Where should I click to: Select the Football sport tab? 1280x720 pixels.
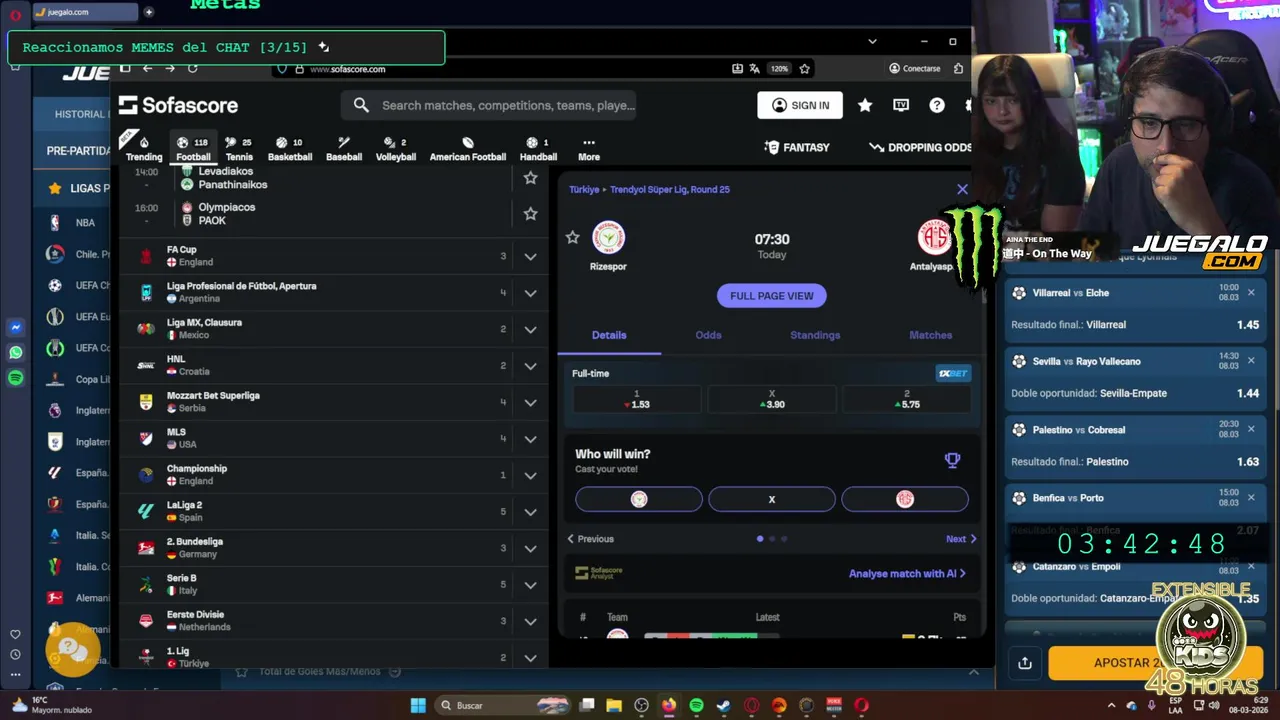click(x=193, y=149)
